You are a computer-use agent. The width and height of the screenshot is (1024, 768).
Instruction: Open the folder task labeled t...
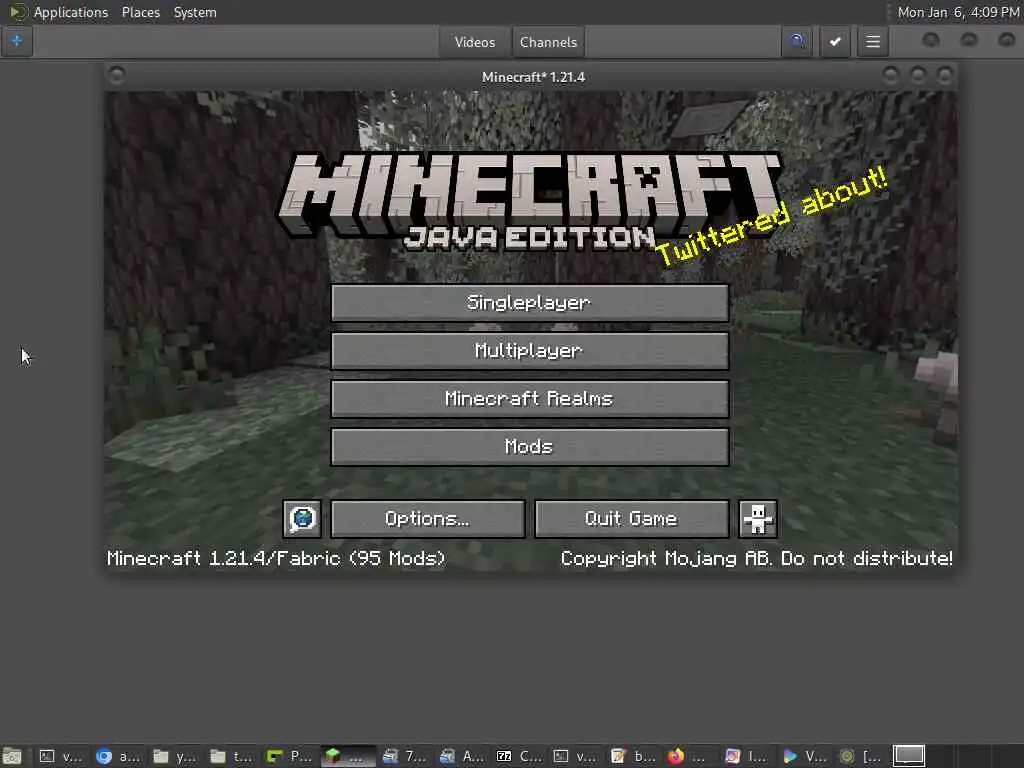(x=231, y=756)
